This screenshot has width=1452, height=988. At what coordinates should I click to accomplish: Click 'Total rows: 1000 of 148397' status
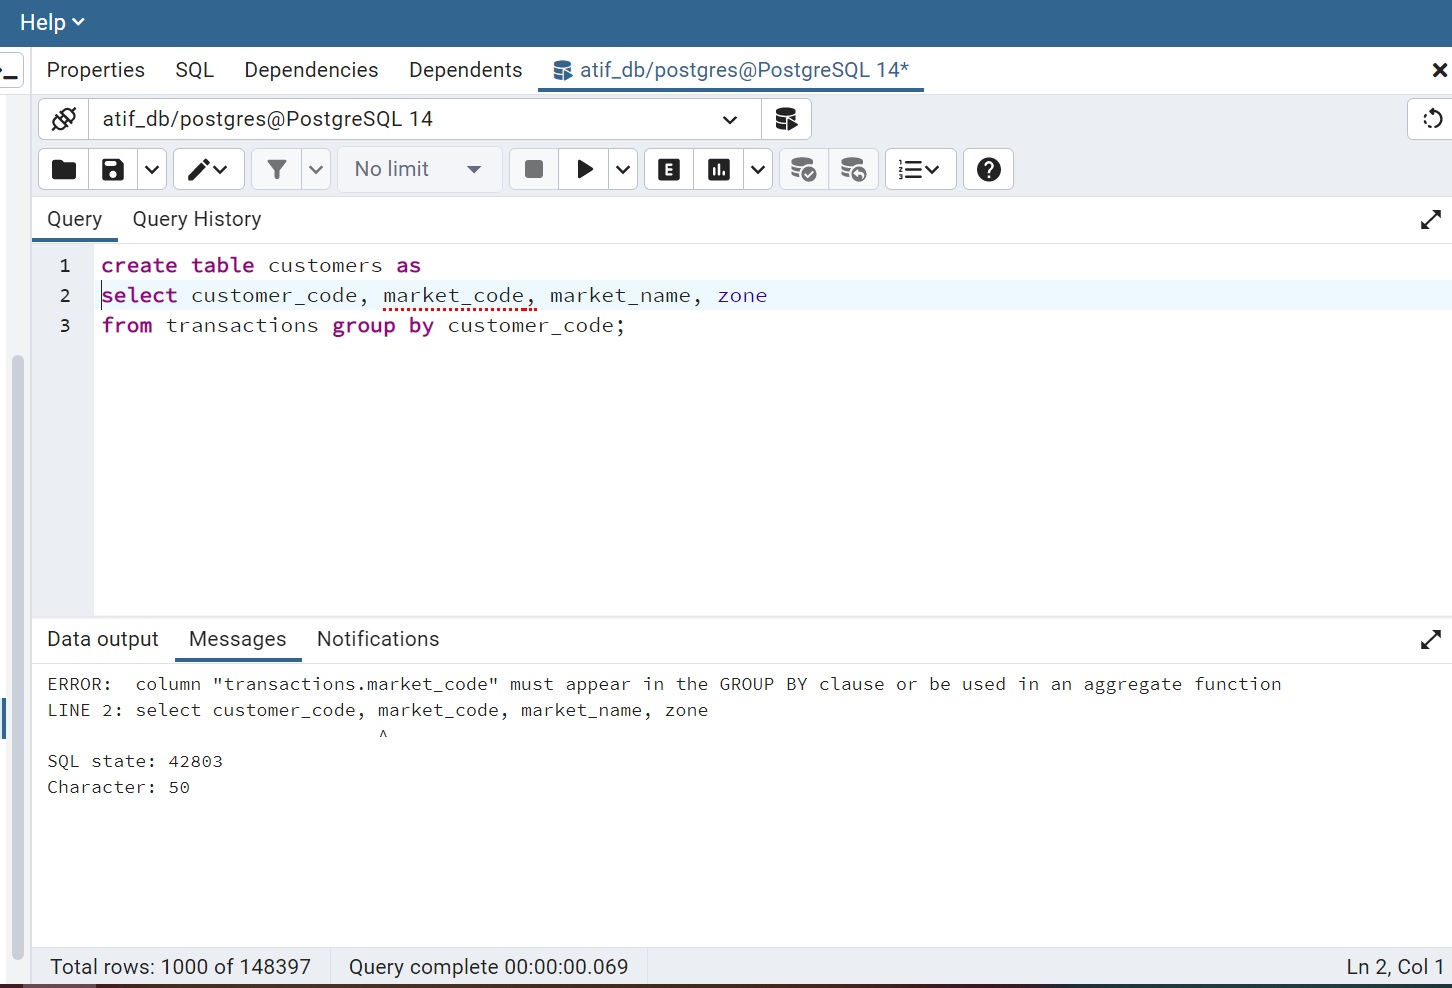pos(181,967)
